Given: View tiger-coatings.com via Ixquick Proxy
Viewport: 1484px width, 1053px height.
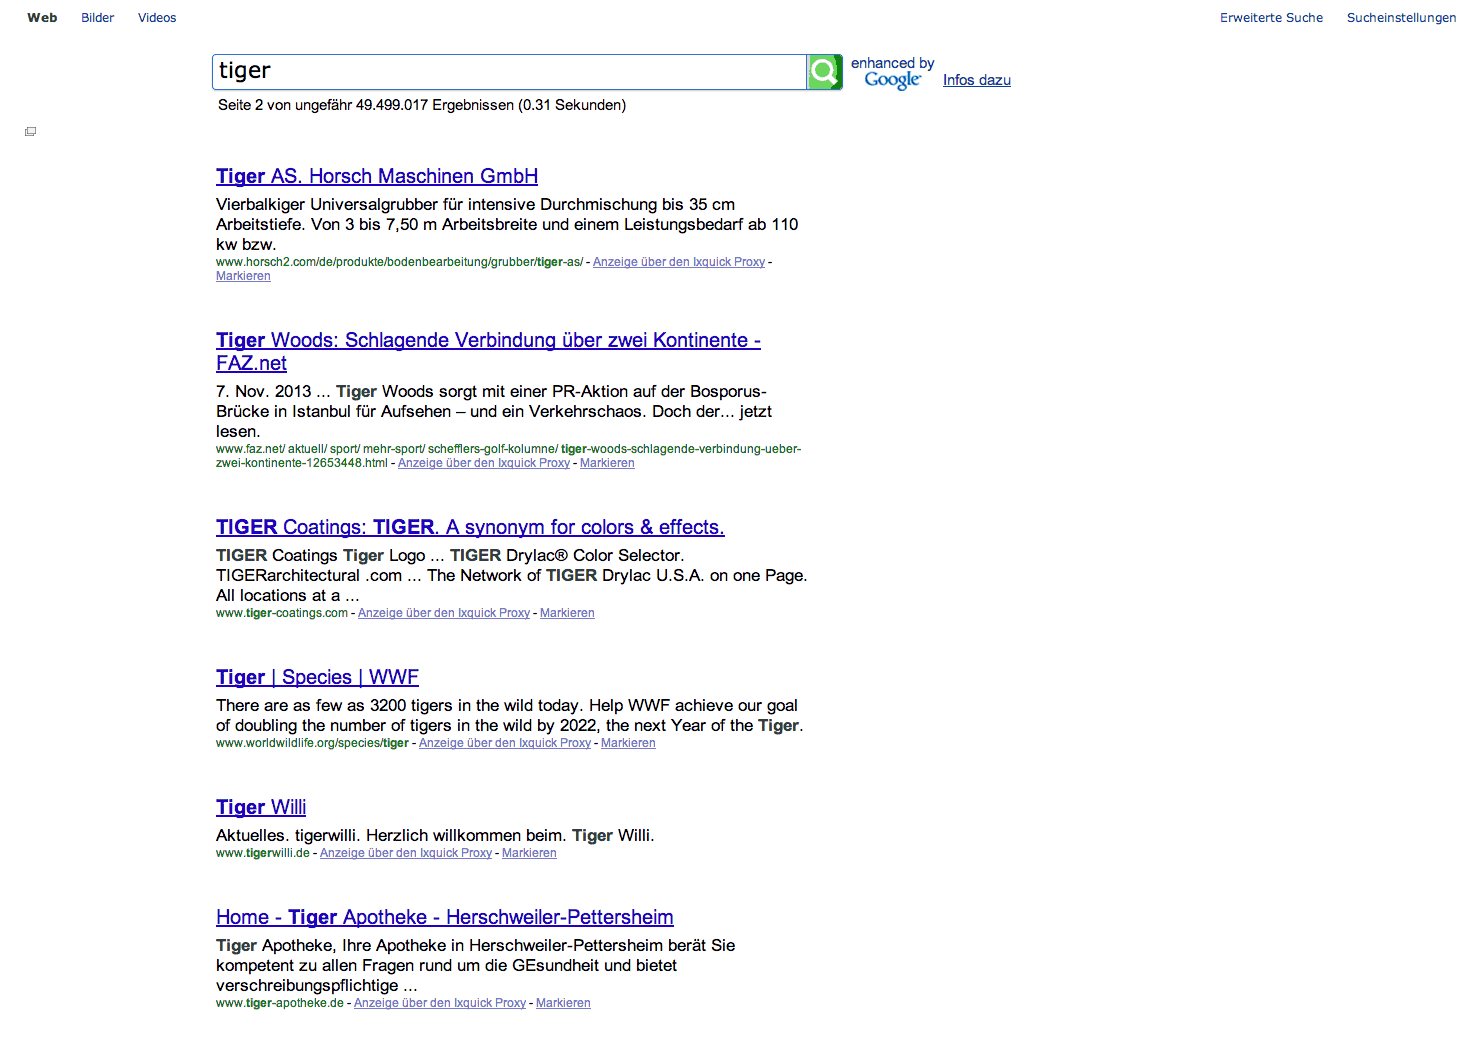Looking at the screenshot, I should (444, 613).
